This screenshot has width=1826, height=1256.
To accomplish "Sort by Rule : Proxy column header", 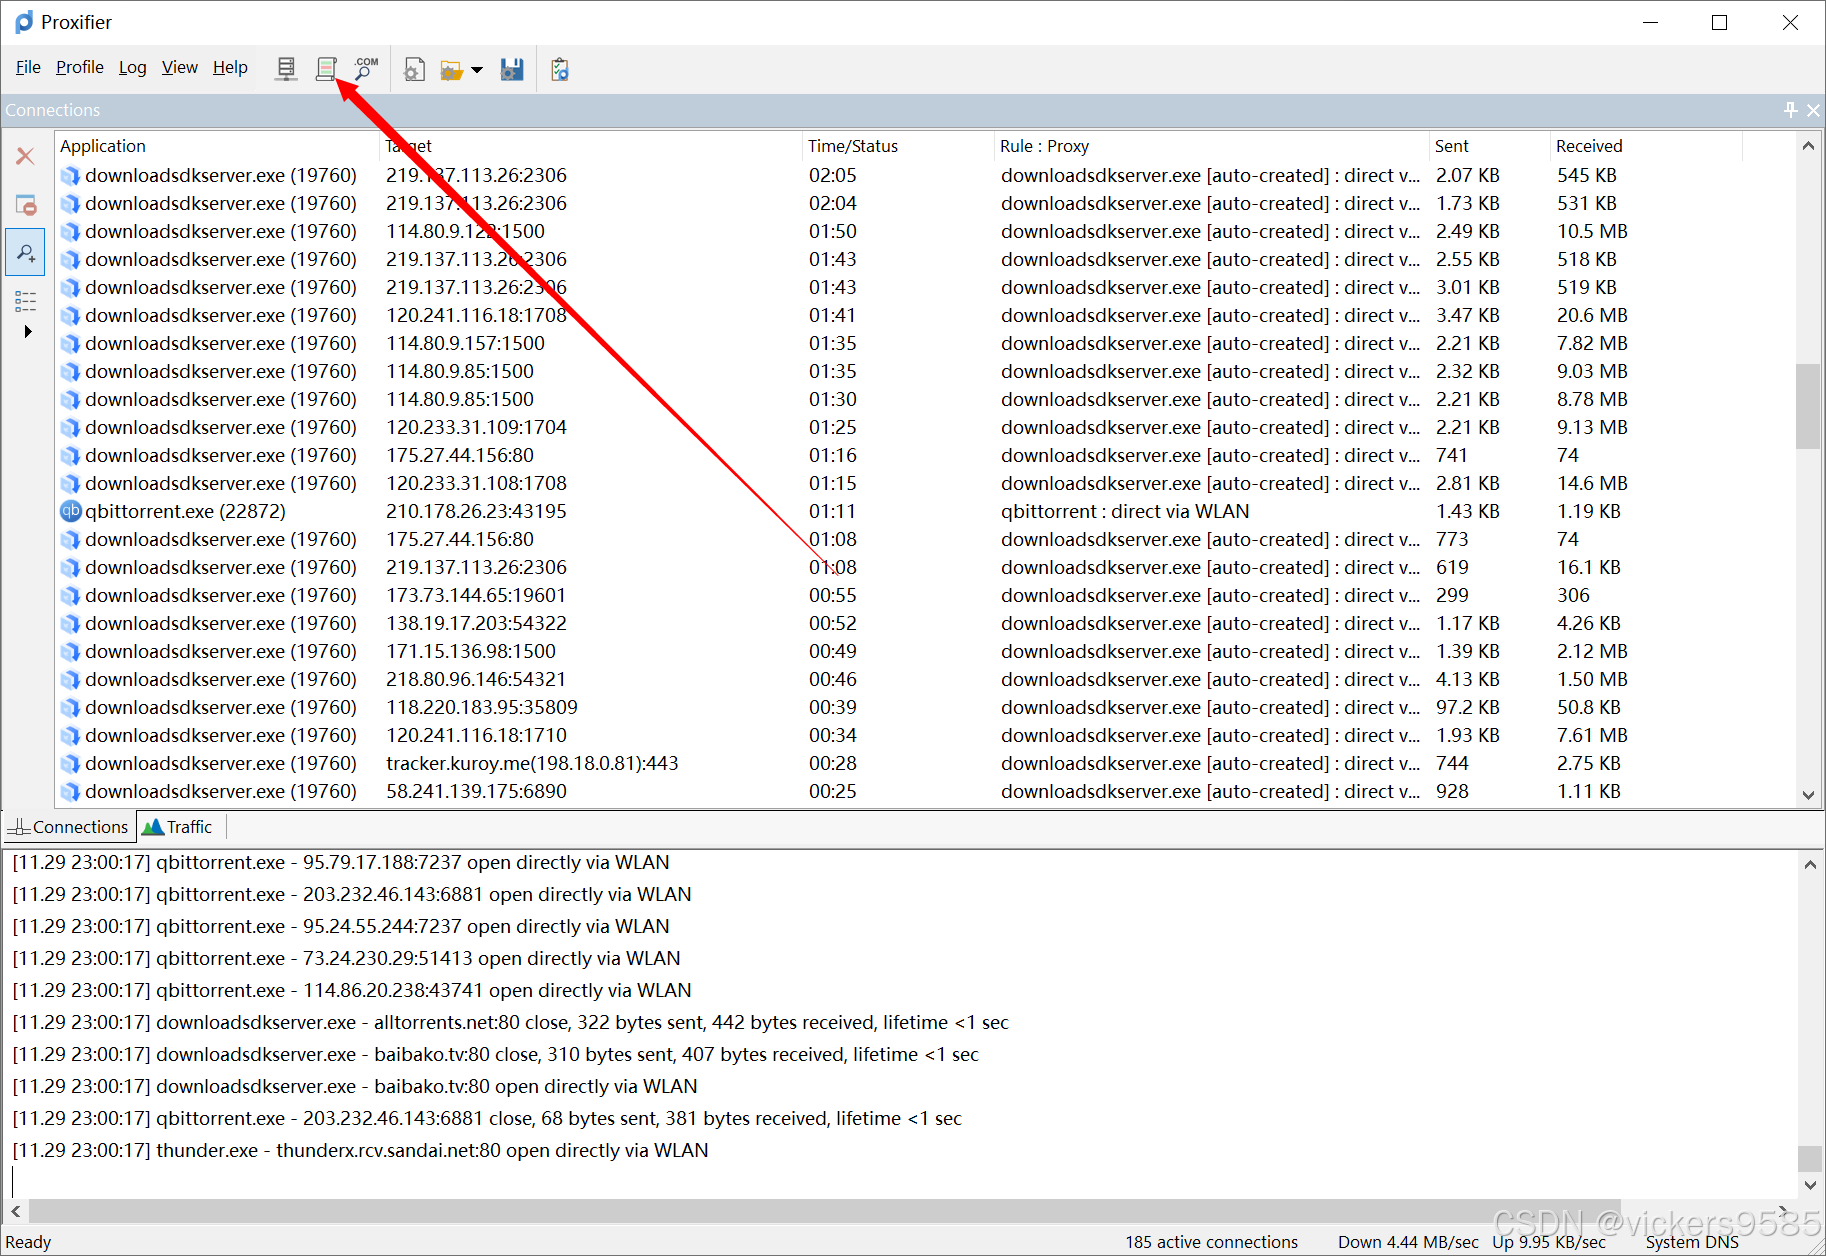I will coord(1211,146).
